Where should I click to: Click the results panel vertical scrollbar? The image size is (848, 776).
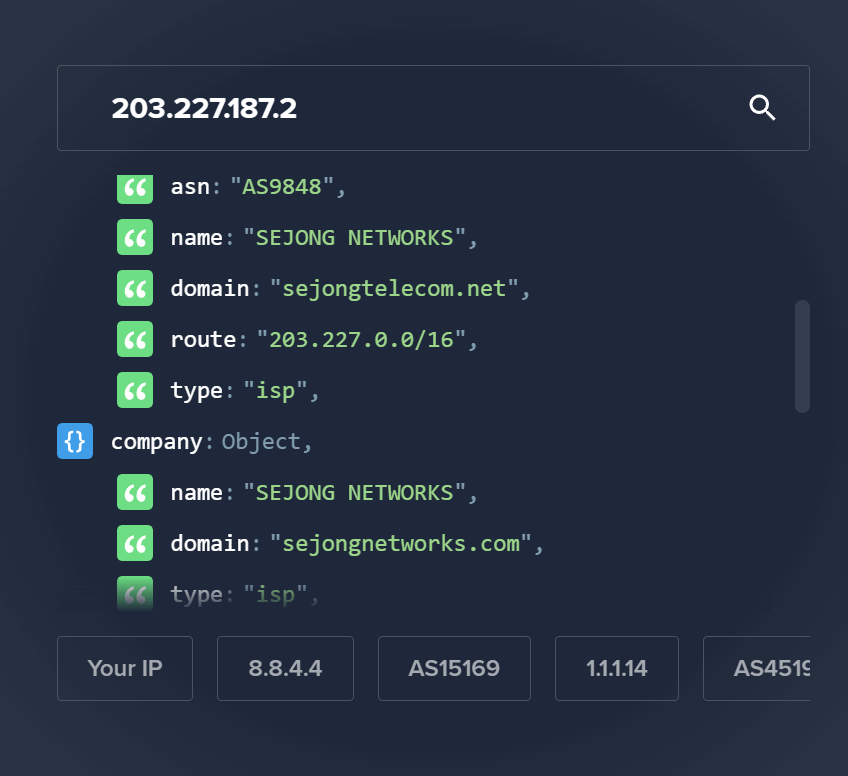(x=802, y=356)
